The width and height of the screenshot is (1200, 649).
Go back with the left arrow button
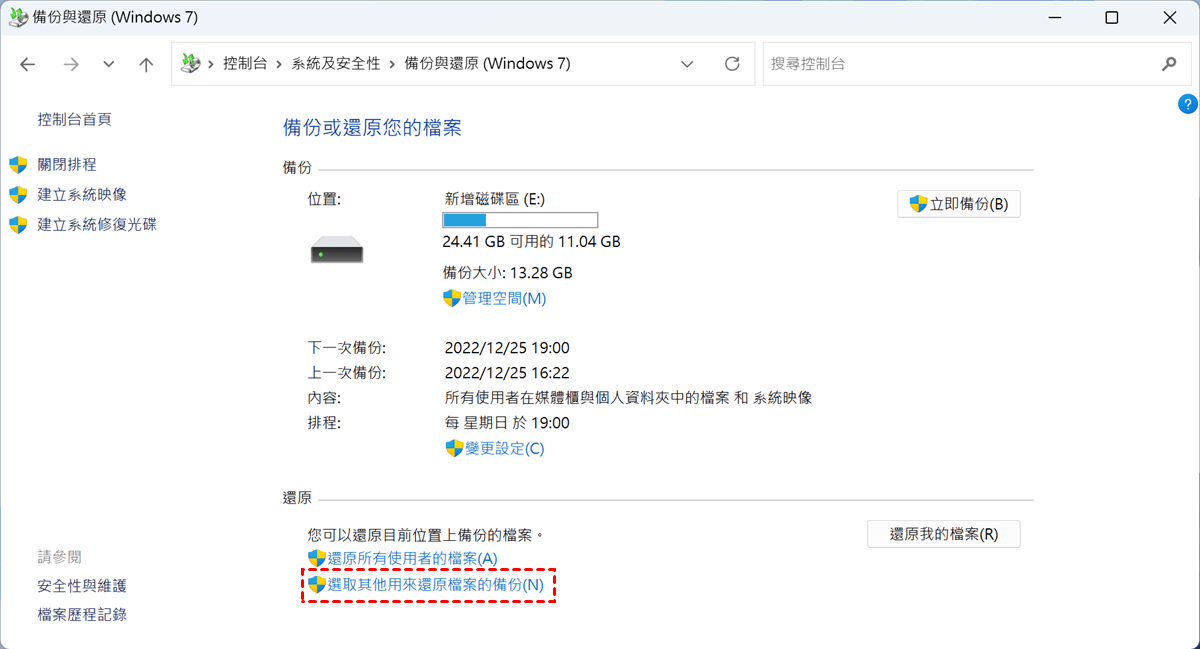point(28,64)
